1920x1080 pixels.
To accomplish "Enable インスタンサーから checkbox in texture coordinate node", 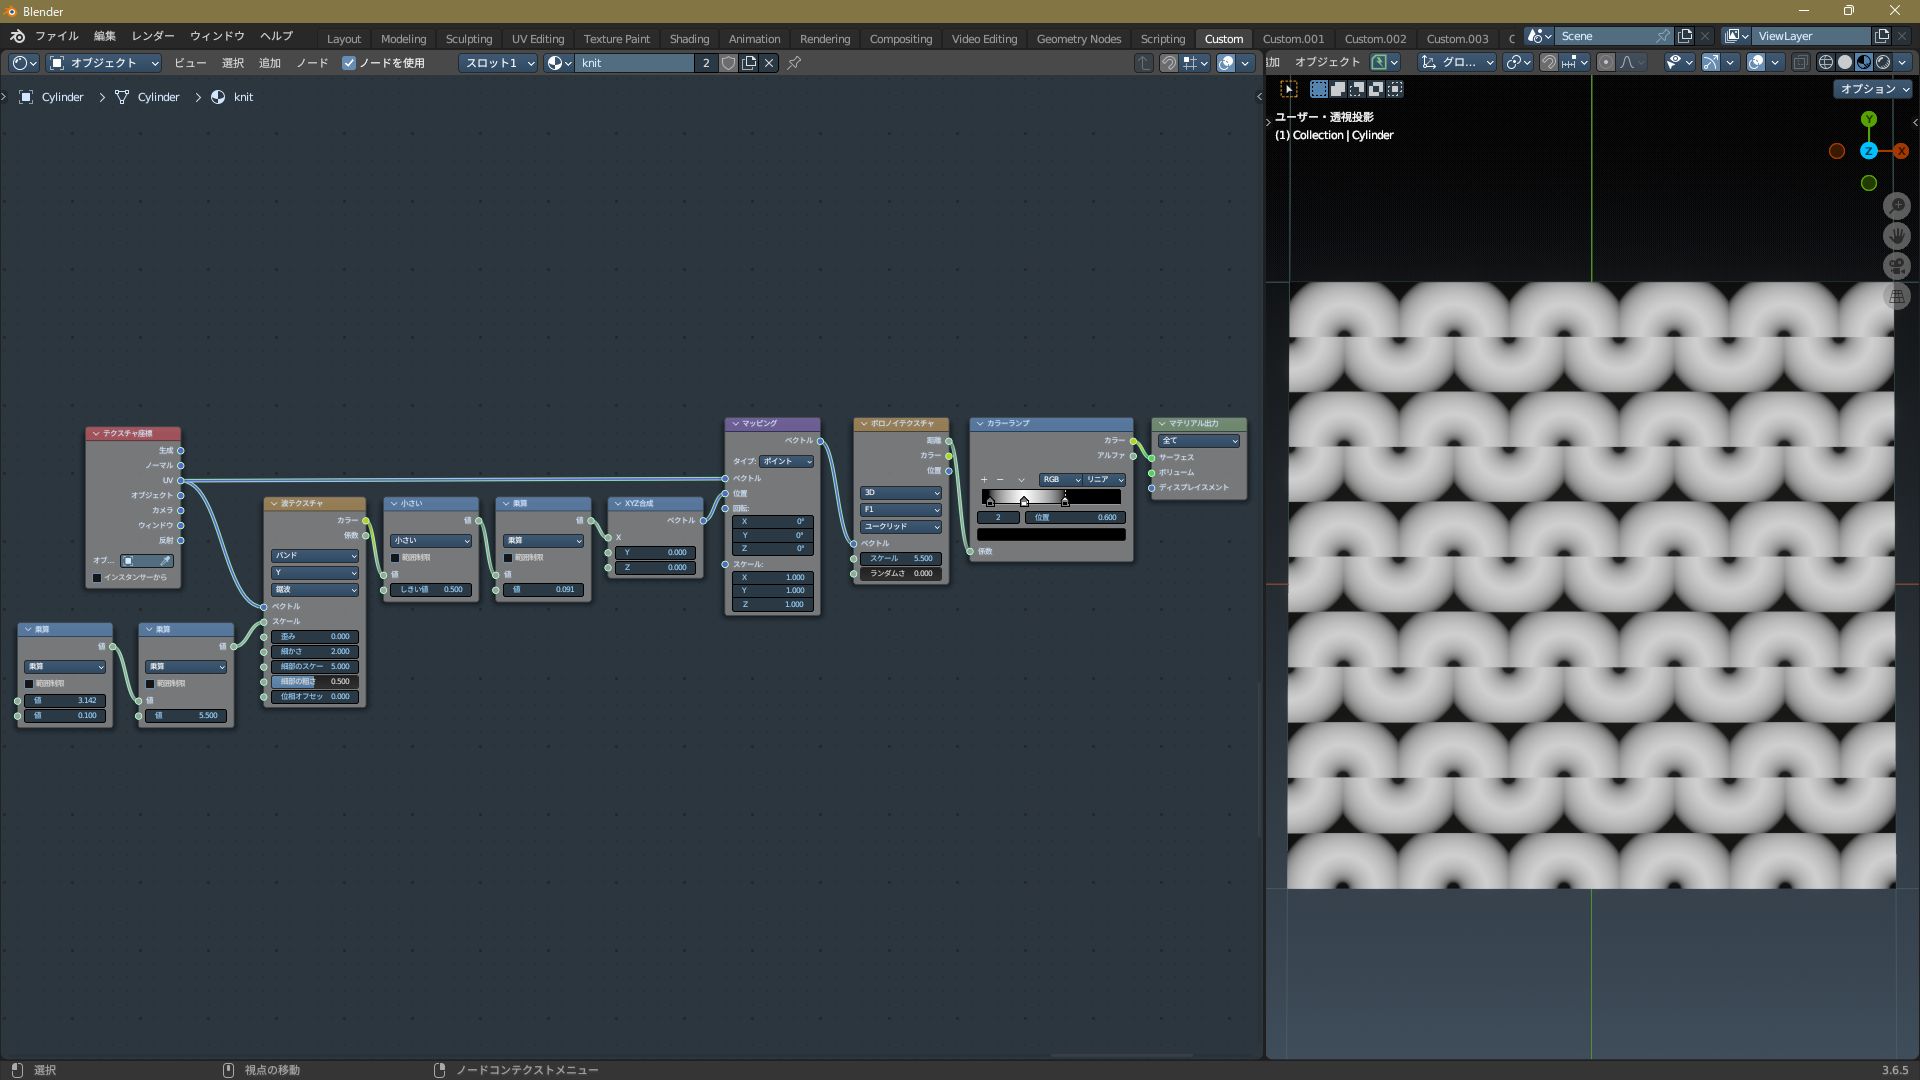I will tap(97, 578).
